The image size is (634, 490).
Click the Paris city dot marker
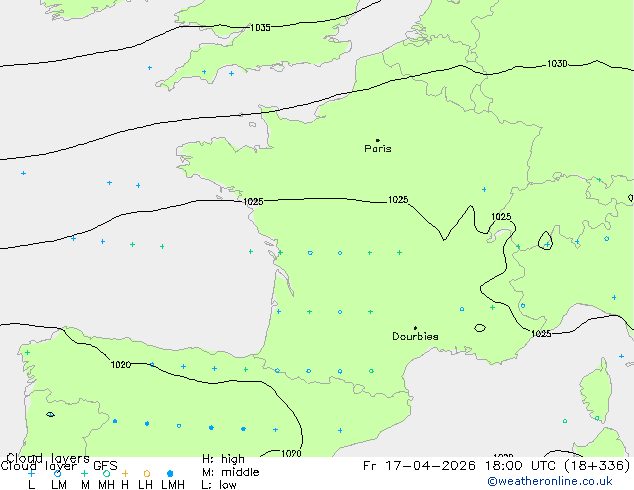coord(378,140)
